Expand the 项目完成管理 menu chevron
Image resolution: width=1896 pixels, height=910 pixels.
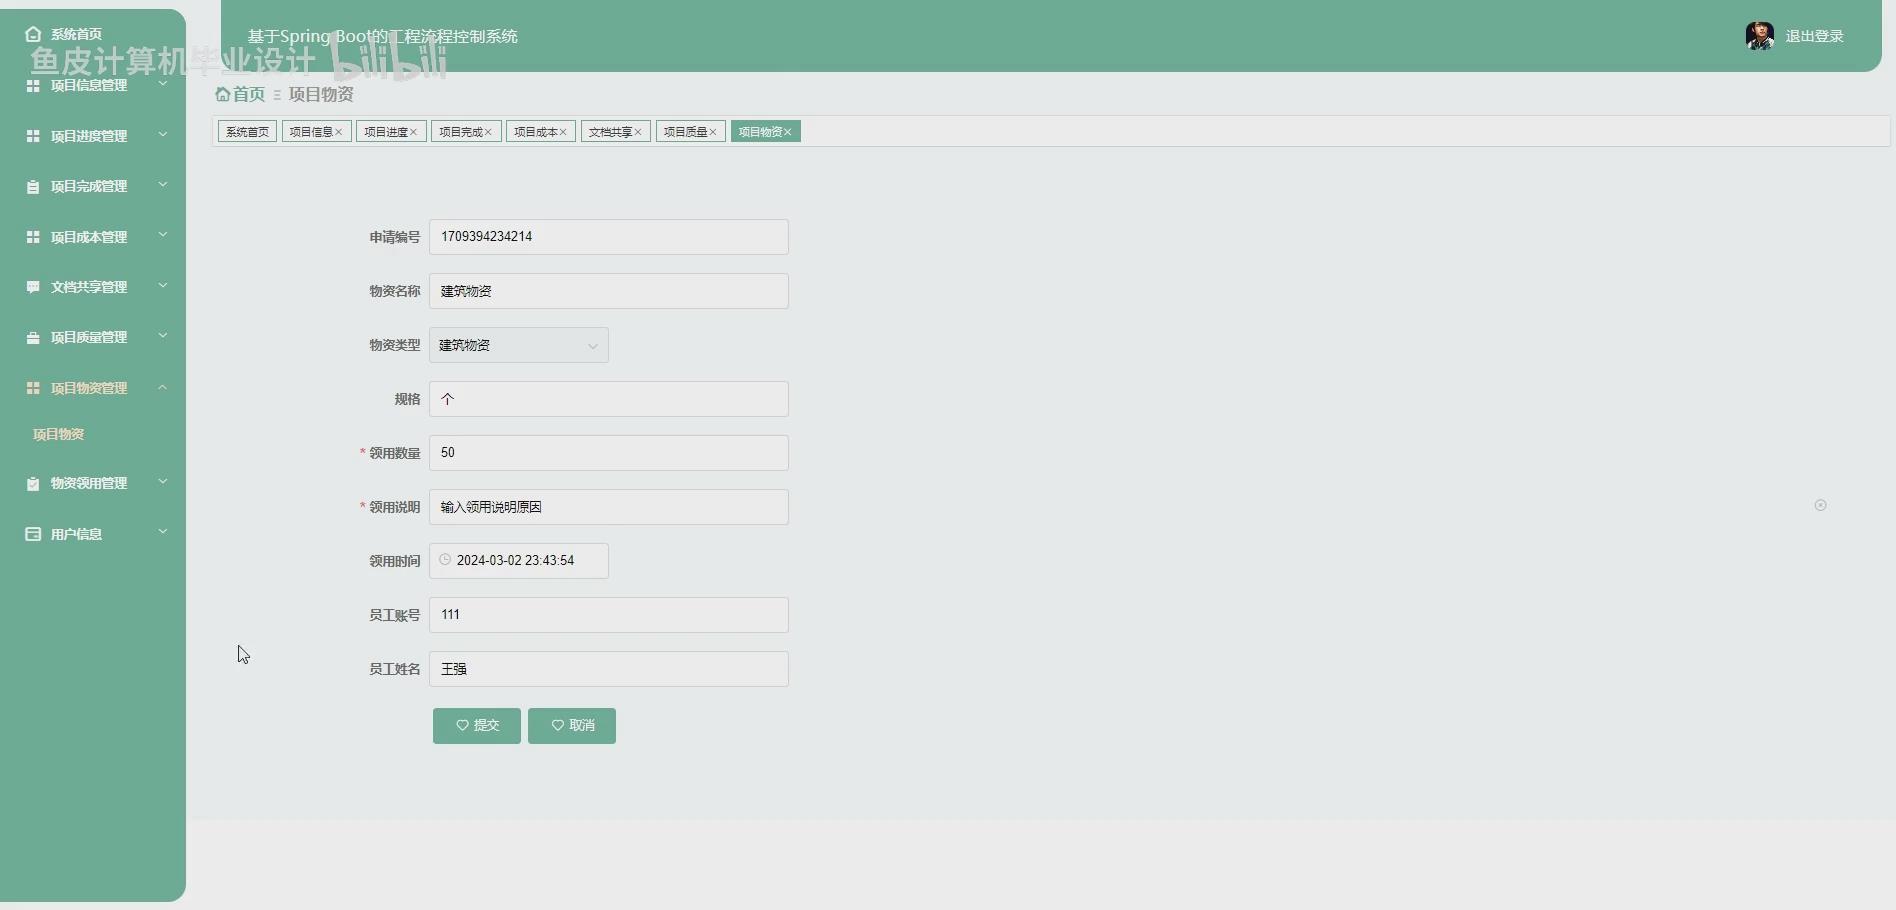(x=163, y=185)
